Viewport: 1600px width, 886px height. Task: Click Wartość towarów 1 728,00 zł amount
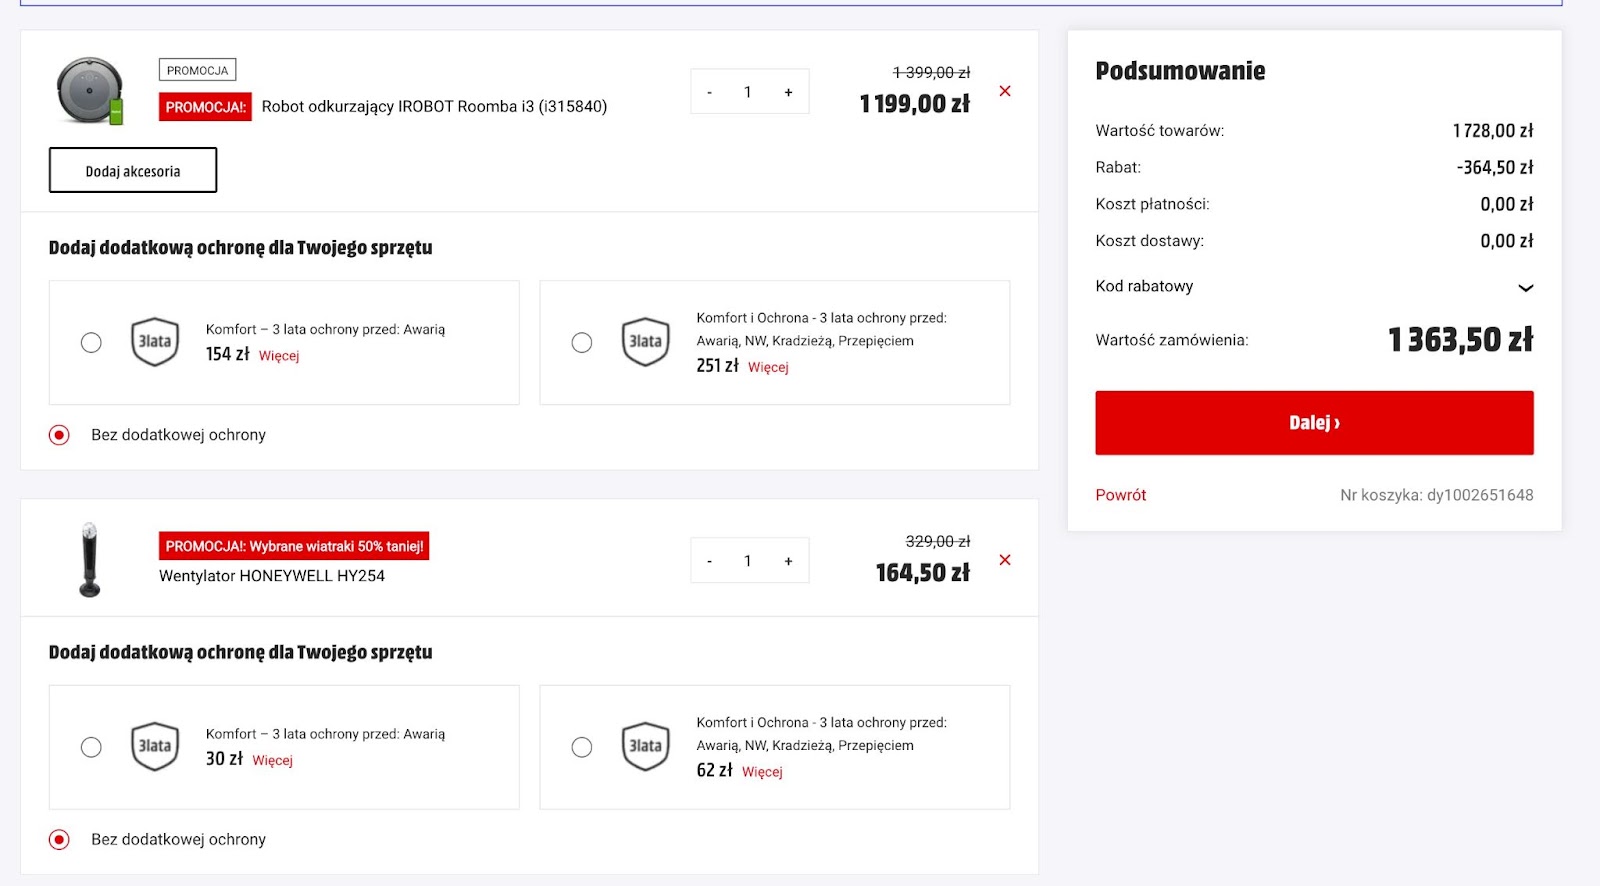[x=1493, y=130]
